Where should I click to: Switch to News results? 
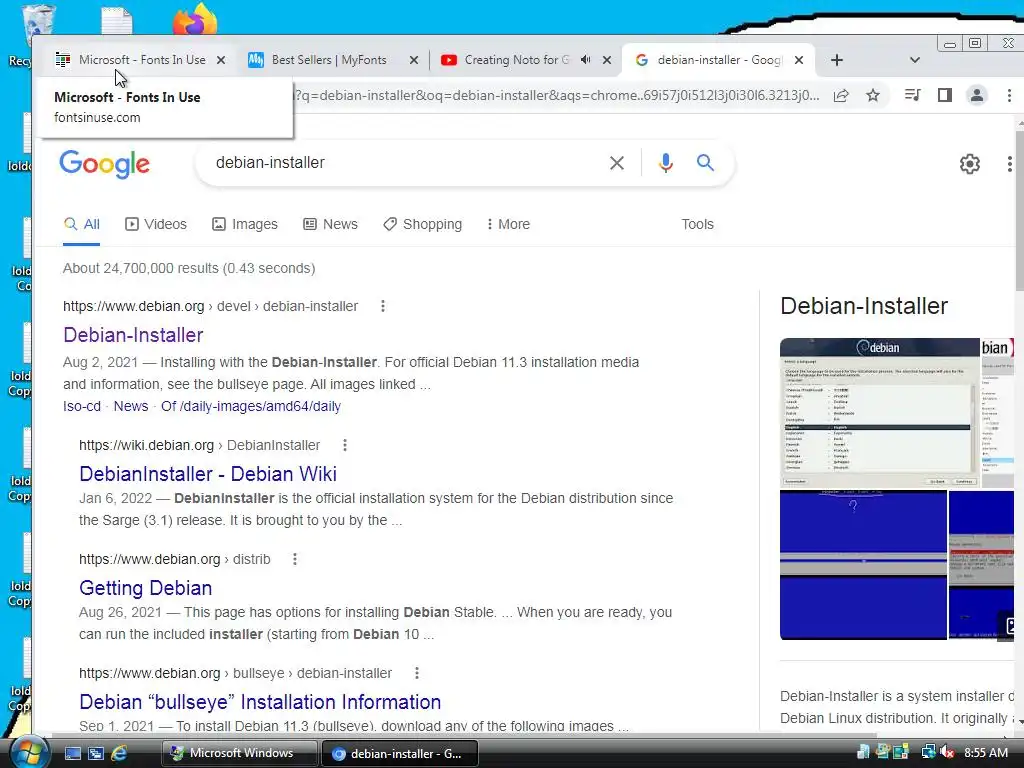330,224
